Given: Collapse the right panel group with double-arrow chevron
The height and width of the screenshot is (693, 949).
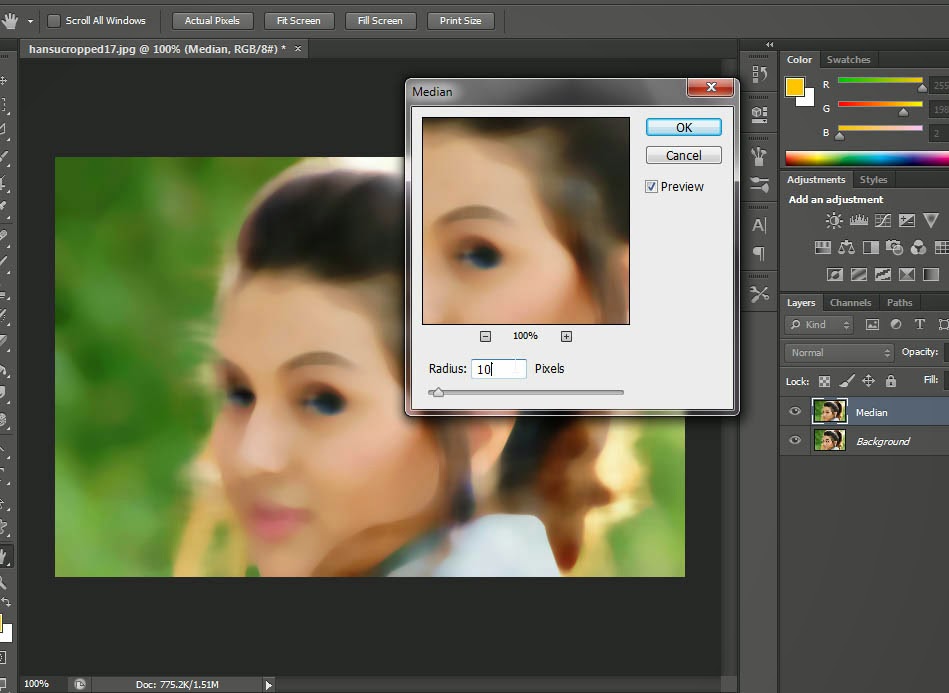Looking at the screenshot, I should point(768,44).
